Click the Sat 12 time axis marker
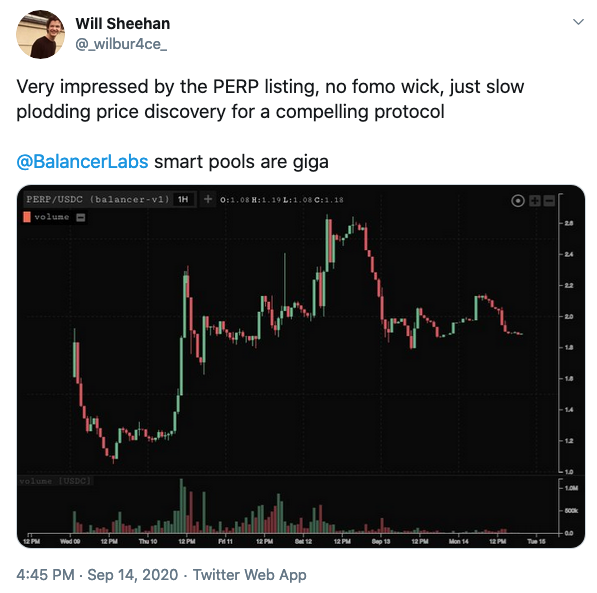The image size is (597, 593). [303, 541]
